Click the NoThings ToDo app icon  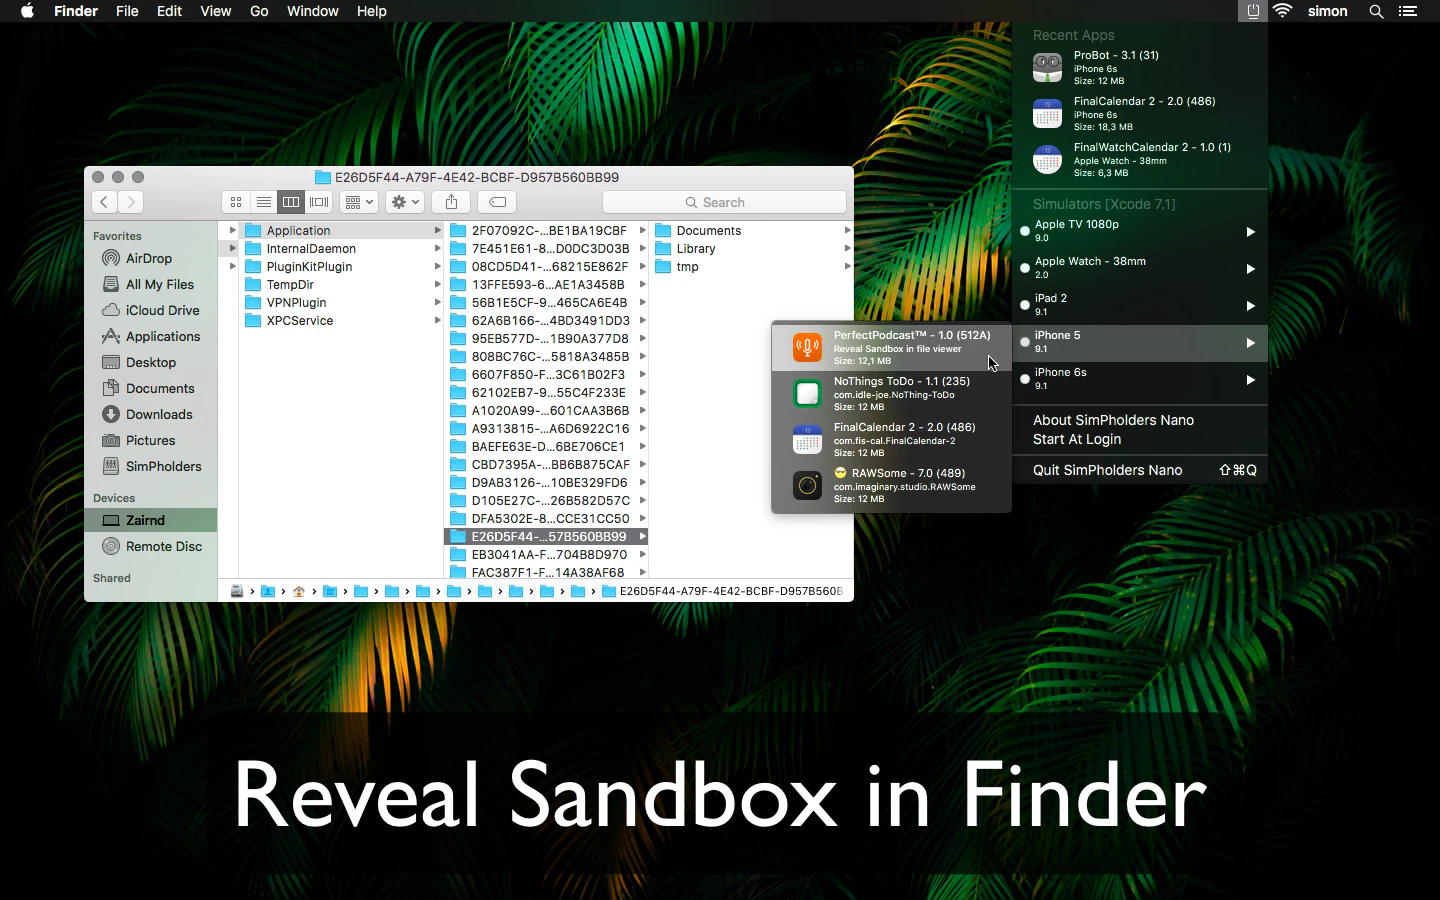click(x=807, y=394)
